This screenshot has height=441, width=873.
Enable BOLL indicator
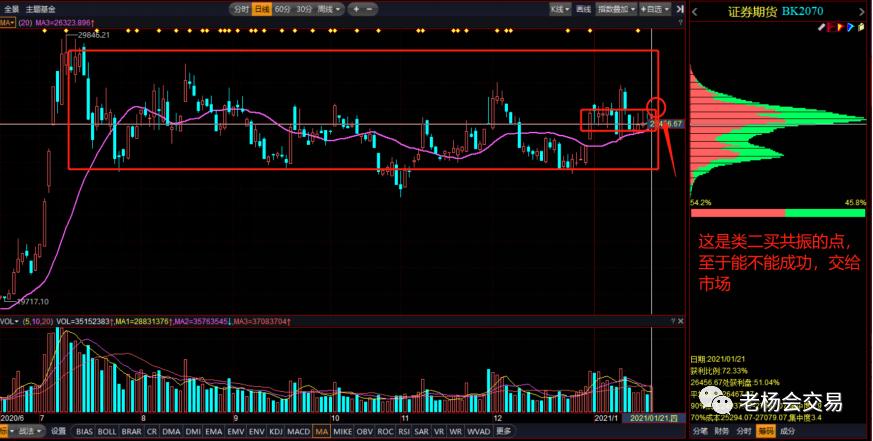tap(107, 432)
